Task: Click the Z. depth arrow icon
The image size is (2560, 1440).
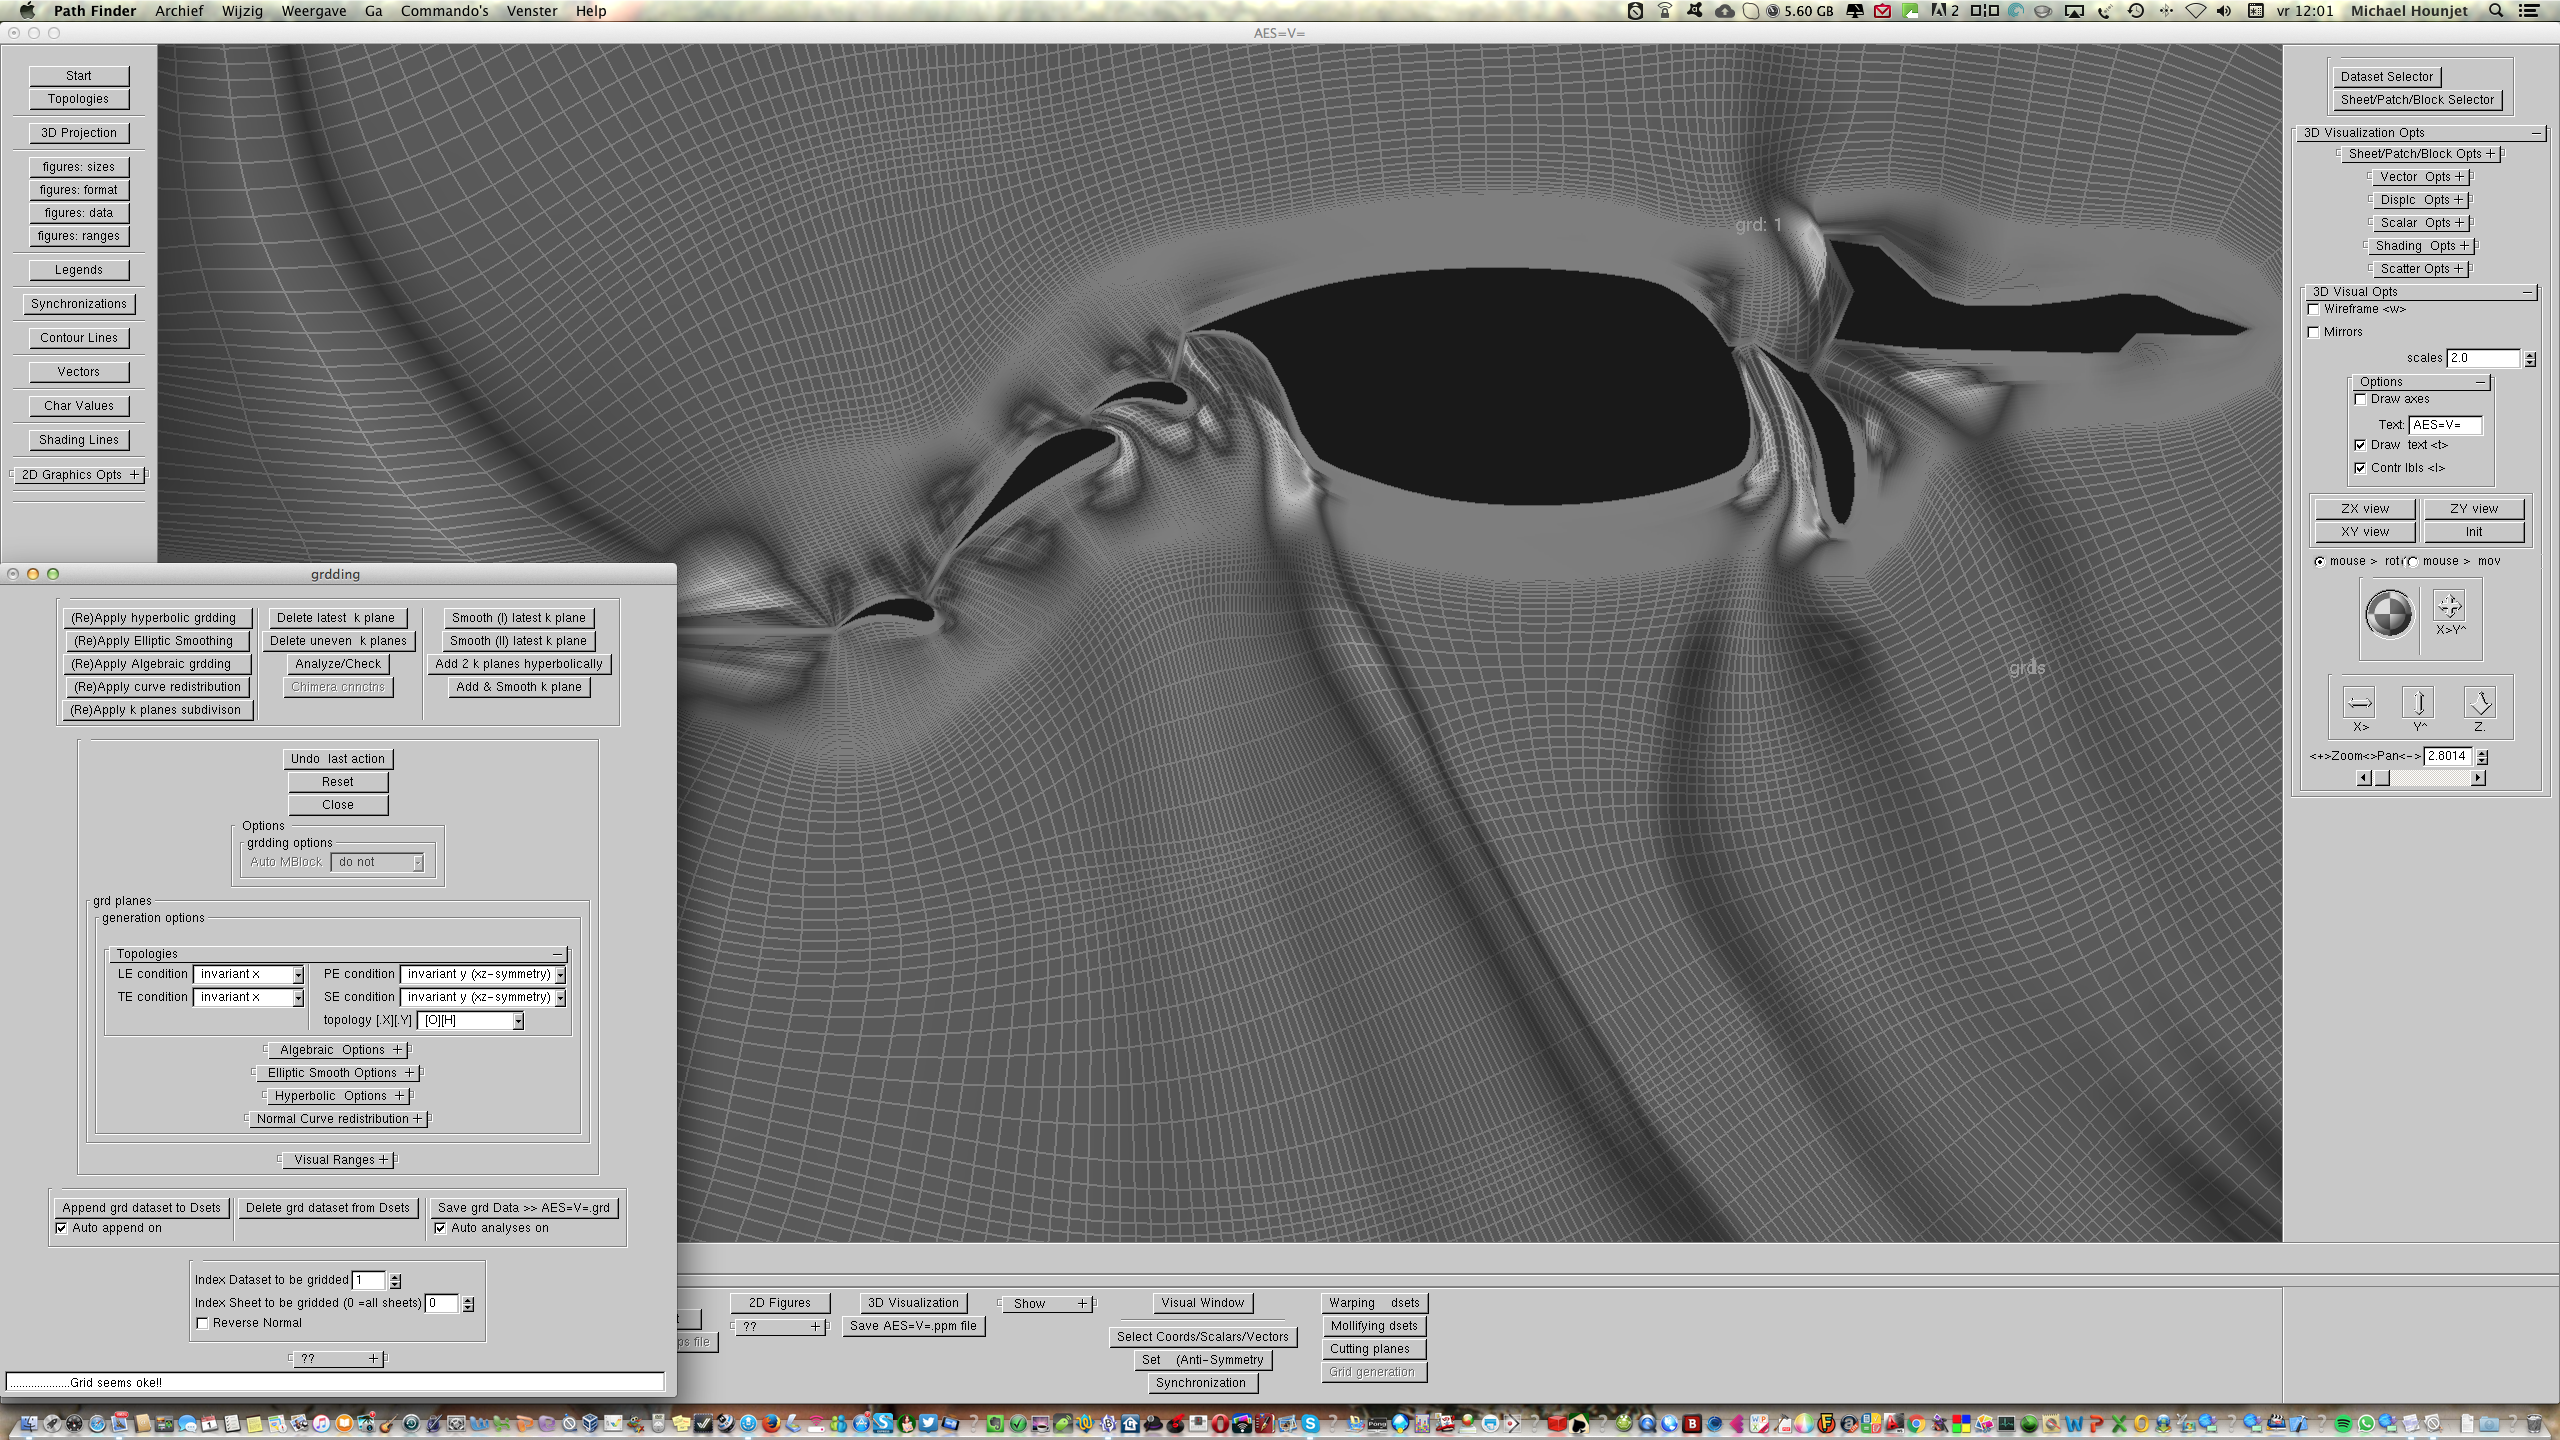Action: [2480, 702]
